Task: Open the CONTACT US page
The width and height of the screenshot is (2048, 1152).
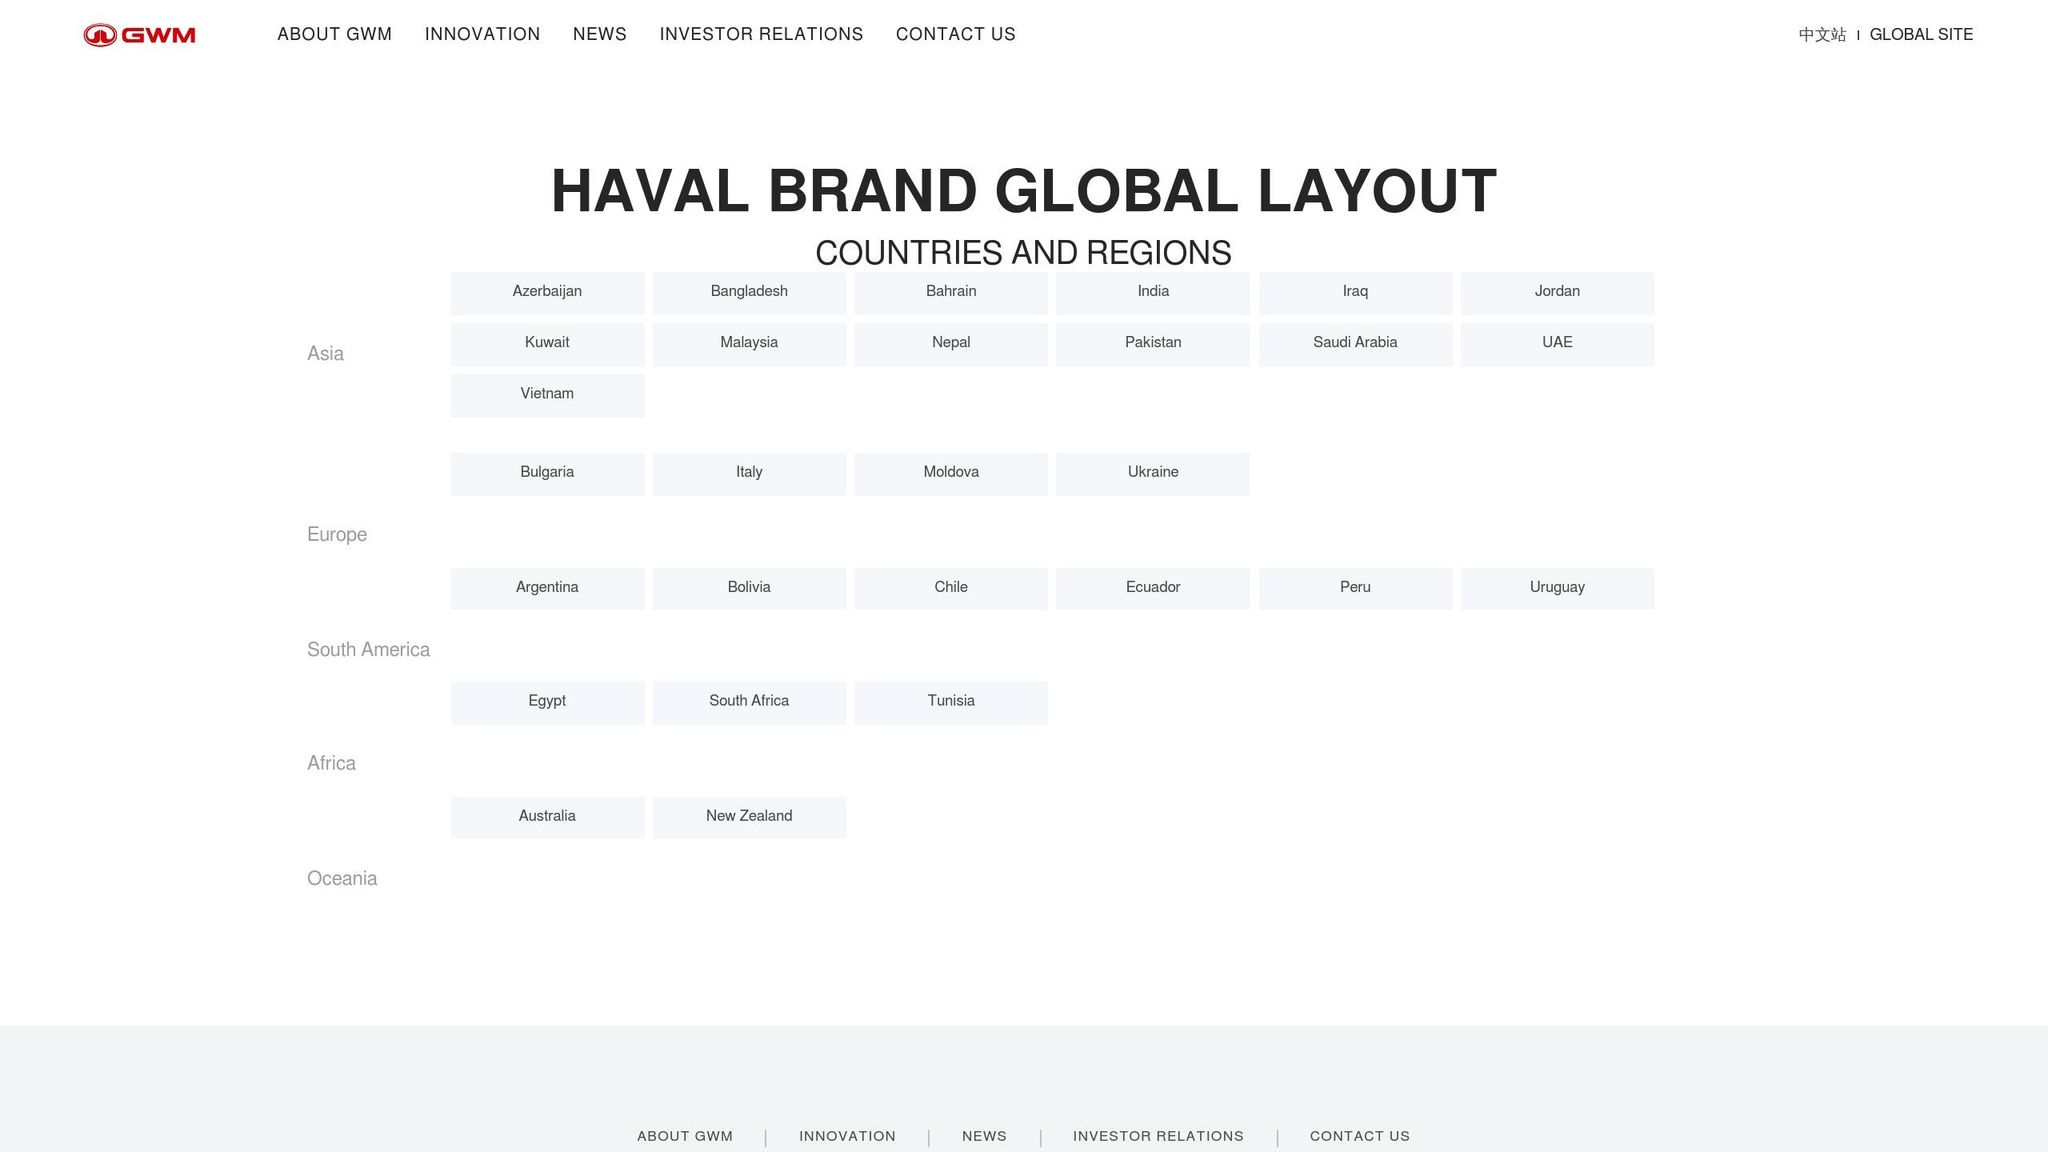Action: [x=955, y=34]
